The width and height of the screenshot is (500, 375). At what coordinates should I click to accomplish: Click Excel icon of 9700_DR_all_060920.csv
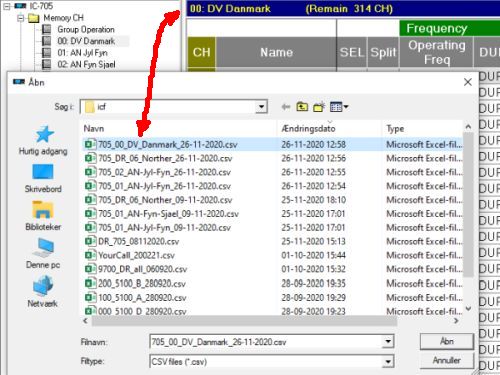click(90, 269)
